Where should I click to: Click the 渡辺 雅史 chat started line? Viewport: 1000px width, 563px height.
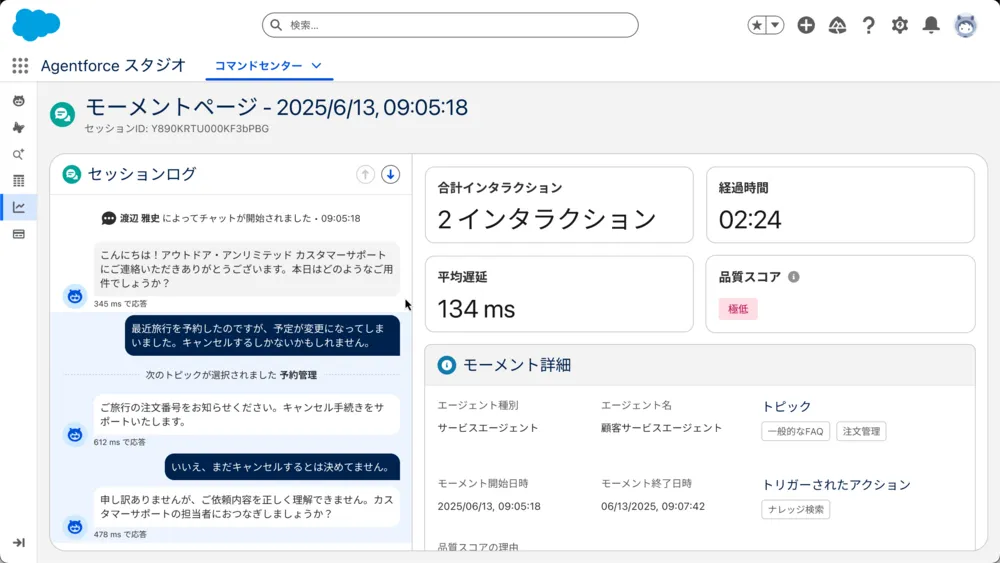(x=232, y=219)
